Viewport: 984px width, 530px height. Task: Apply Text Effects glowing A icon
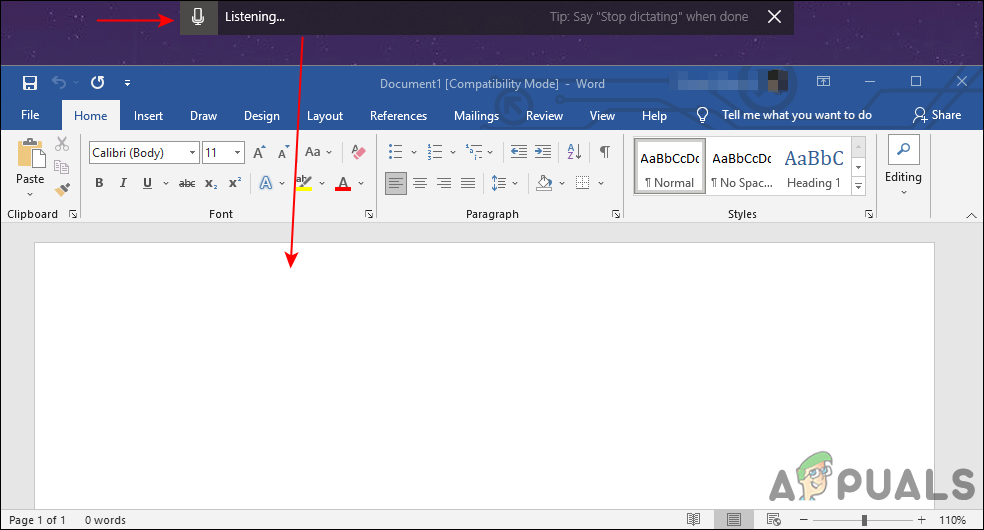coord(266,183)
